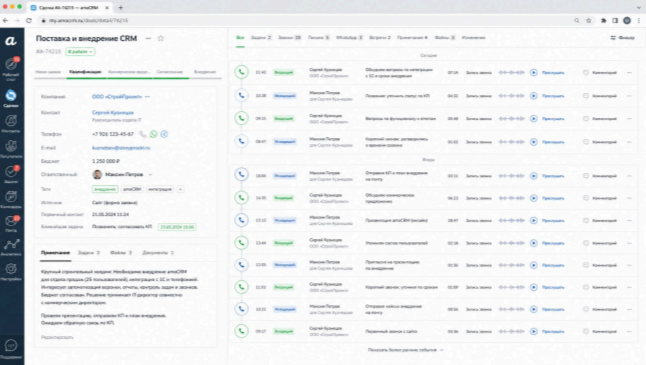Open the Календарь section in the sidebar
Screen dimensions: 646x365
point(11,199)
